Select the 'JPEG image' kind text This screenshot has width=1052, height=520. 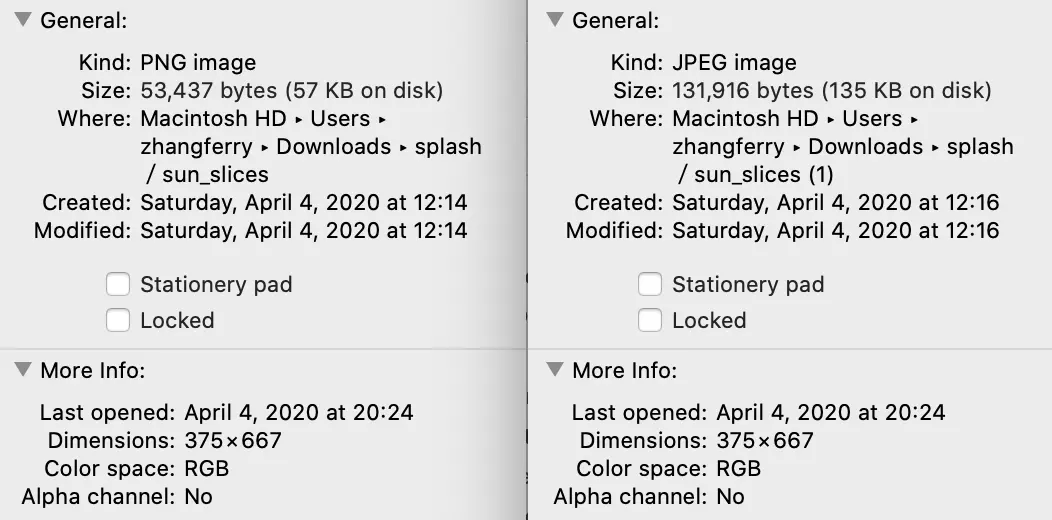click(x=734, y=63)
